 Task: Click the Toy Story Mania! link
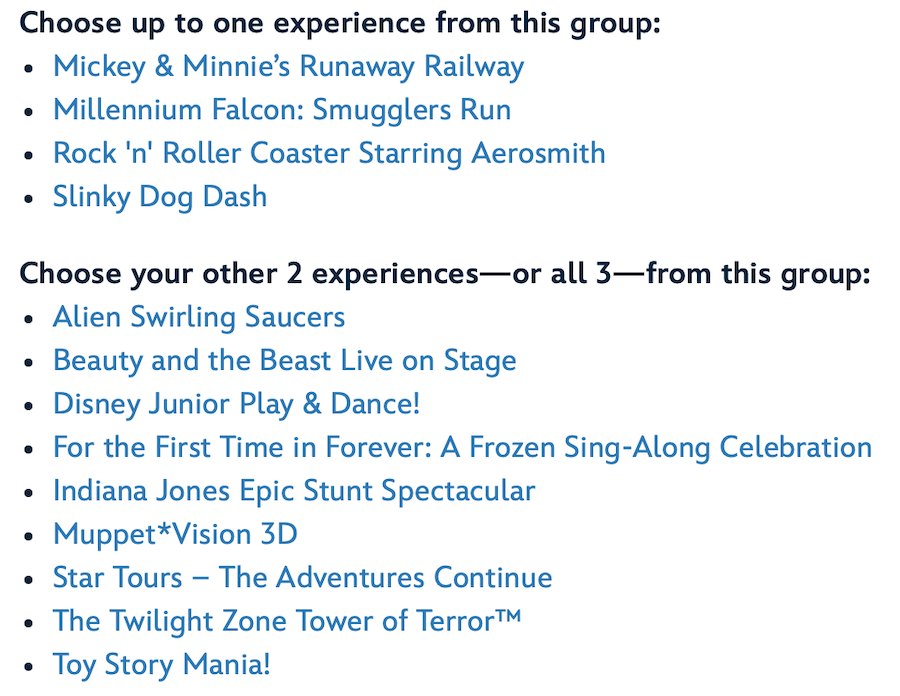click(162, 665)
